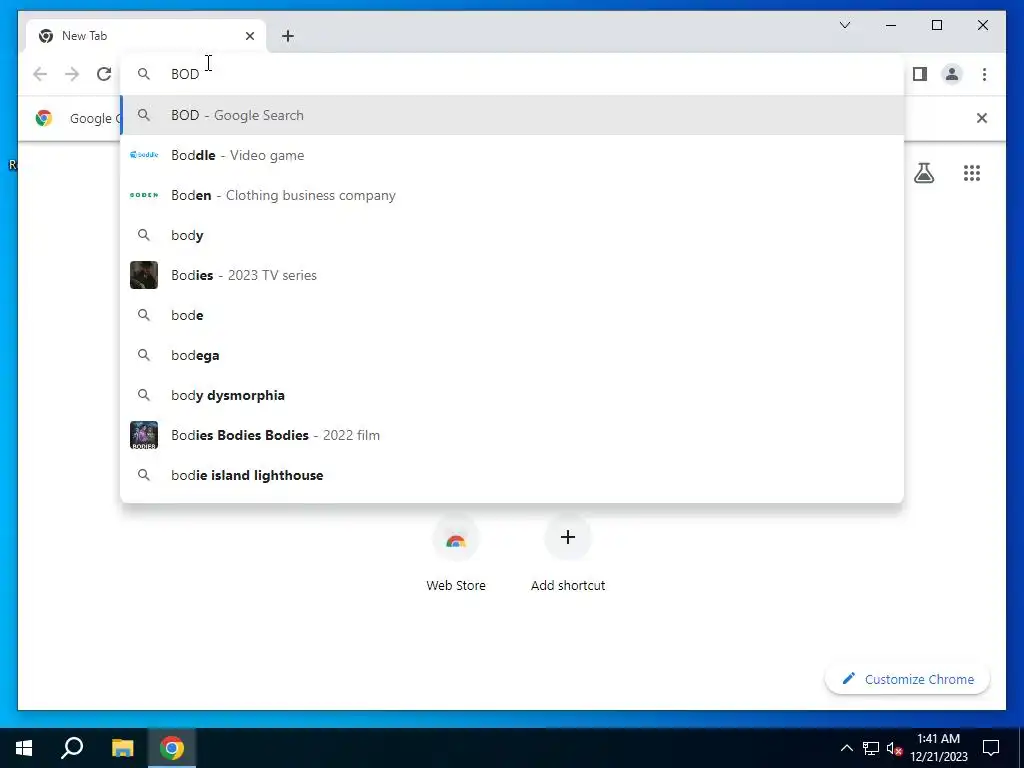Select the body search suggestion
1024x768 pixels.
coord(513,235)
